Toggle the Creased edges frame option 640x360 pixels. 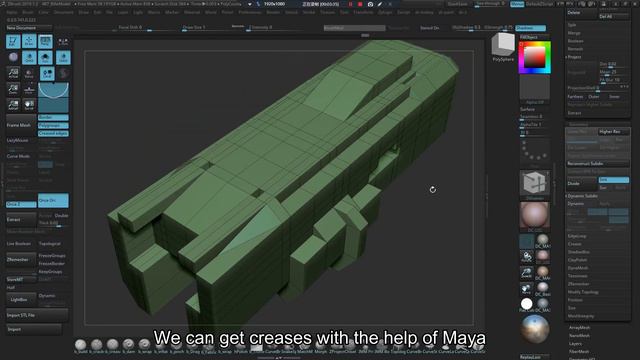(53, 133)
